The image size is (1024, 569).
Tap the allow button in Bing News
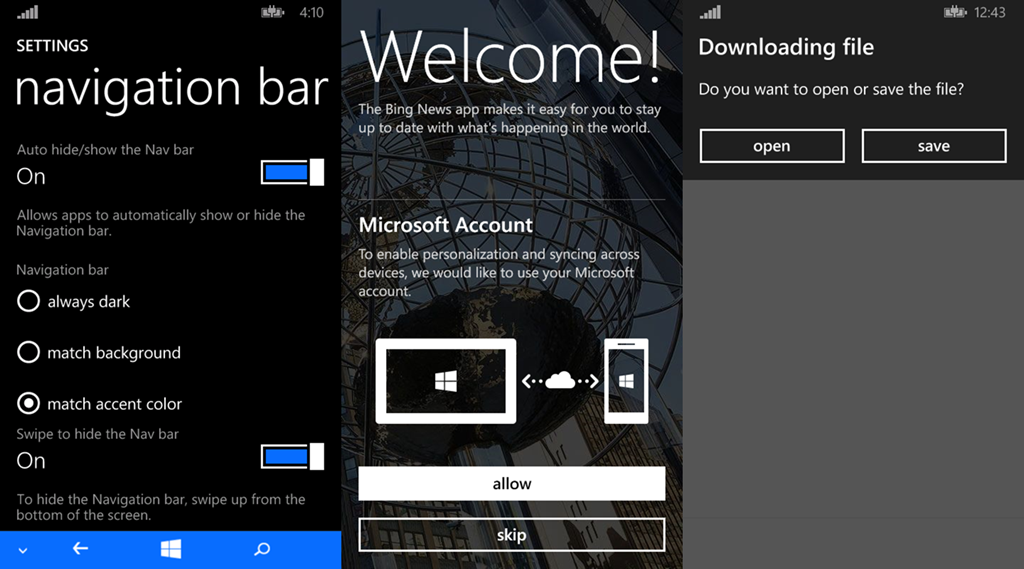(x=511, y=483)
